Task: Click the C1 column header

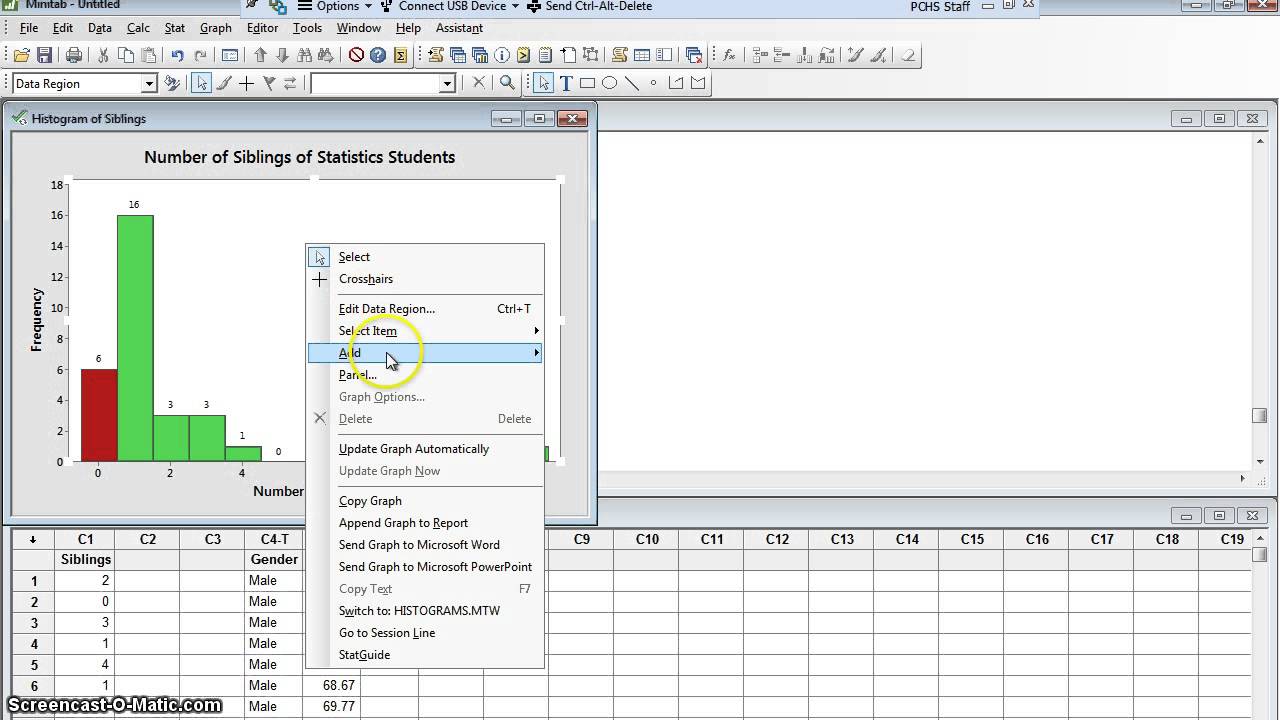Action: [85, 539]
